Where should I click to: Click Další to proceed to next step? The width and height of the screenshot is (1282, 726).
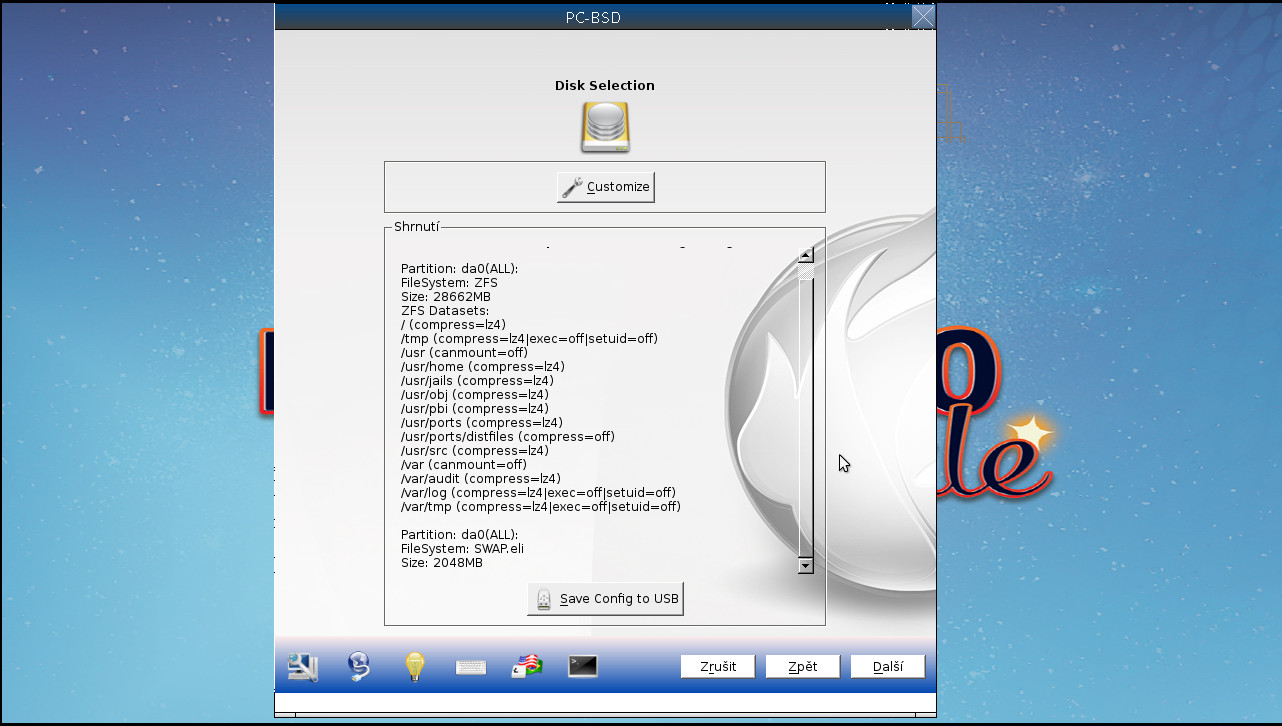click(x=887, y=666)
